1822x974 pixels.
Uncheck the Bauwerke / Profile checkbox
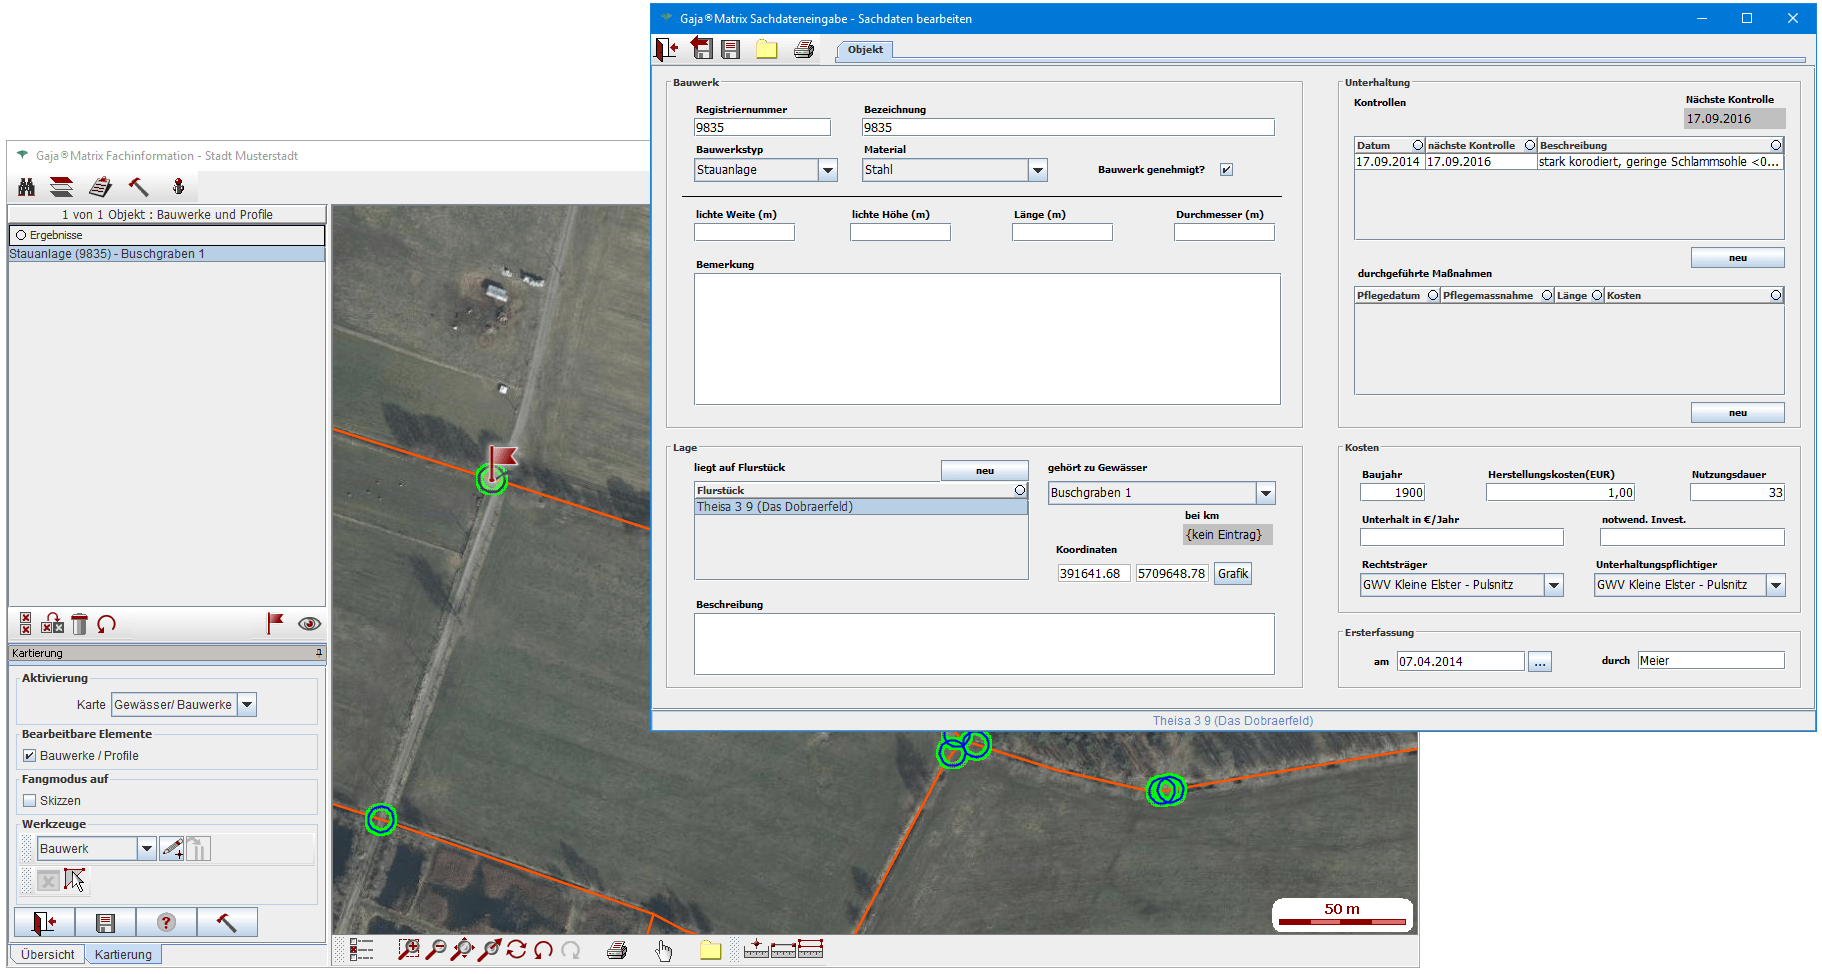coord(30,756)
